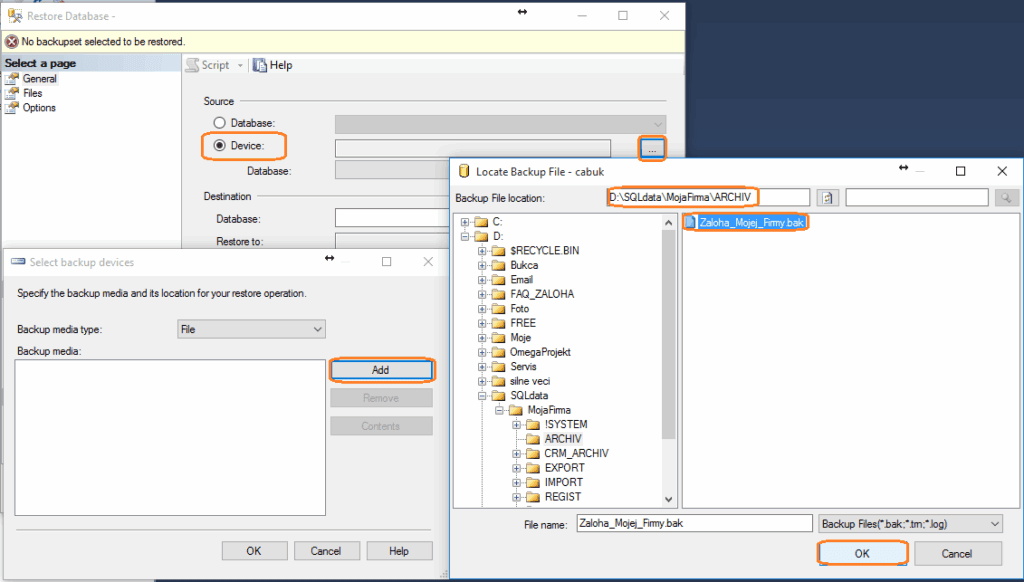Click the Help icon in the toolbar
The image size is (1024, 582).
point(260,65)
